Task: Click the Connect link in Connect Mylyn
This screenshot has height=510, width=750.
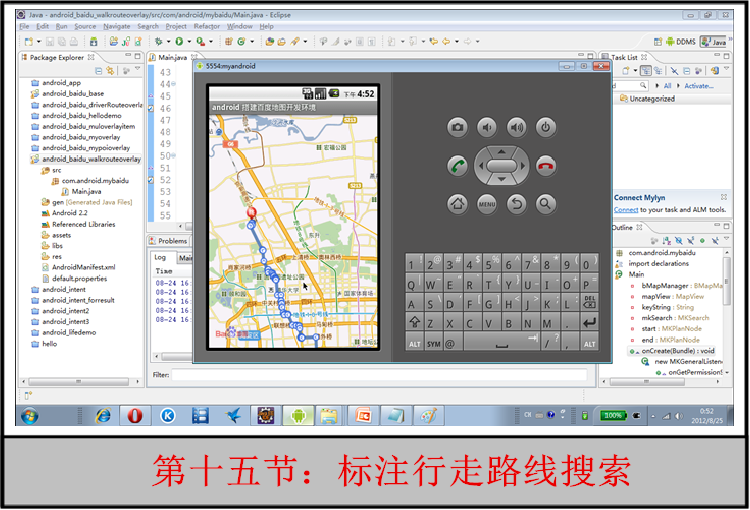Action: (626, 210)
